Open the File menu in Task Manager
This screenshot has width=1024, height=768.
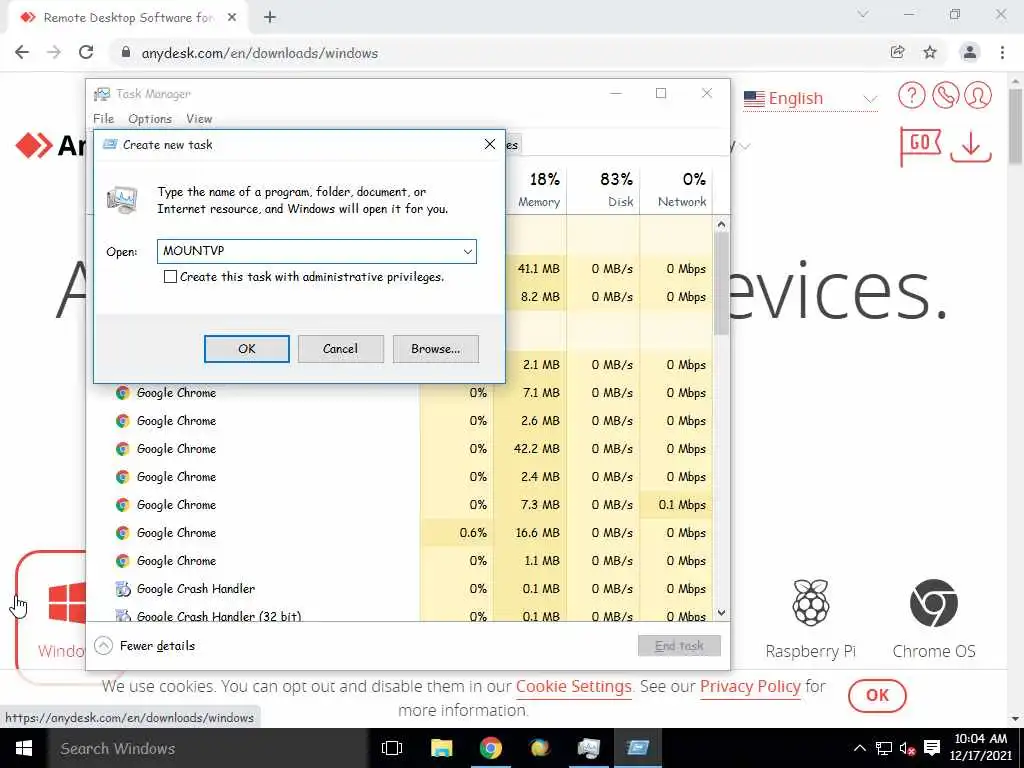(103, 119)
